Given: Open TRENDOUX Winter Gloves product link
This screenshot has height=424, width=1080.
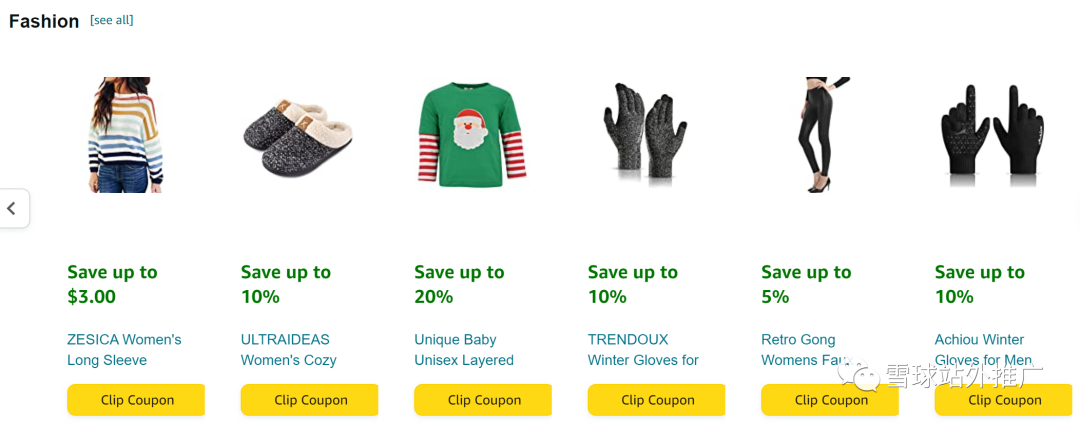Looking at the screenshot, I should tap(643, 350).
